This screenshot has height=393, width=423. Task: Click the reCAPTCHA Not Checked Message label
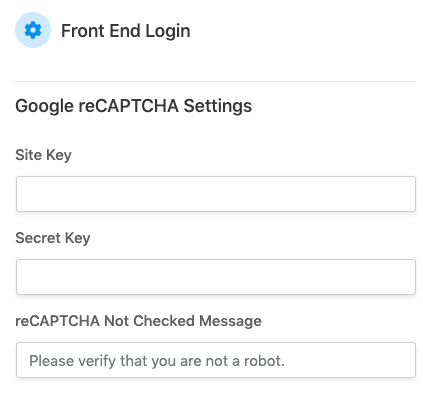(x=138, y=321)
